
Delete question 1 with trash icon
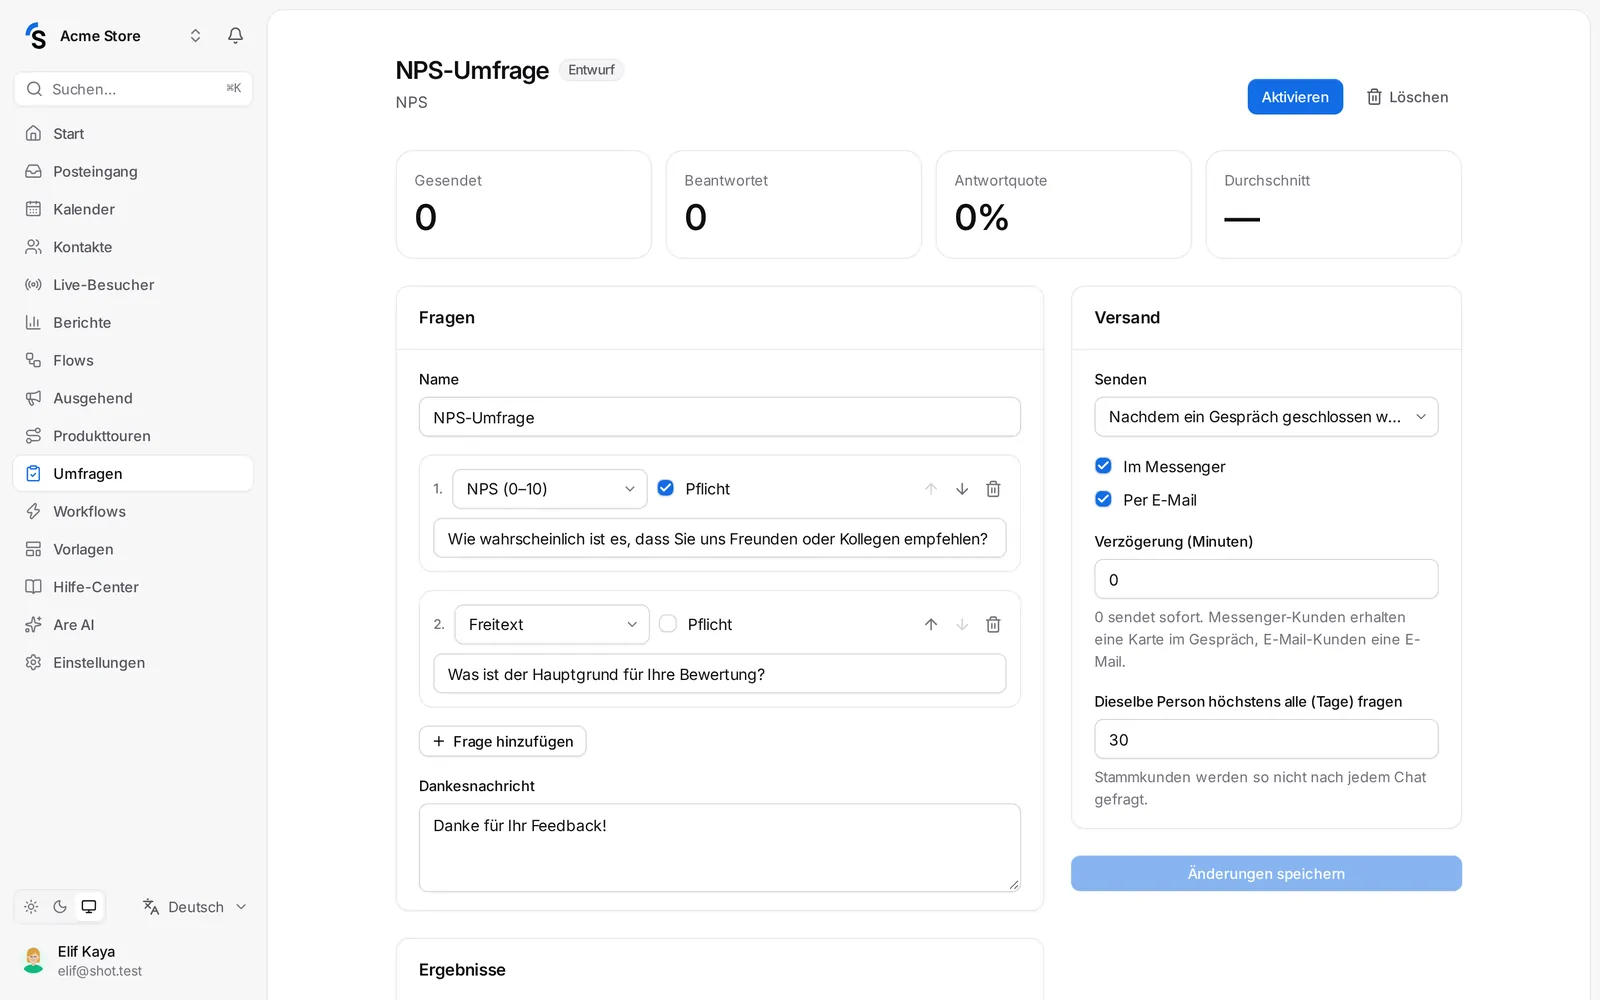point(993,489)
